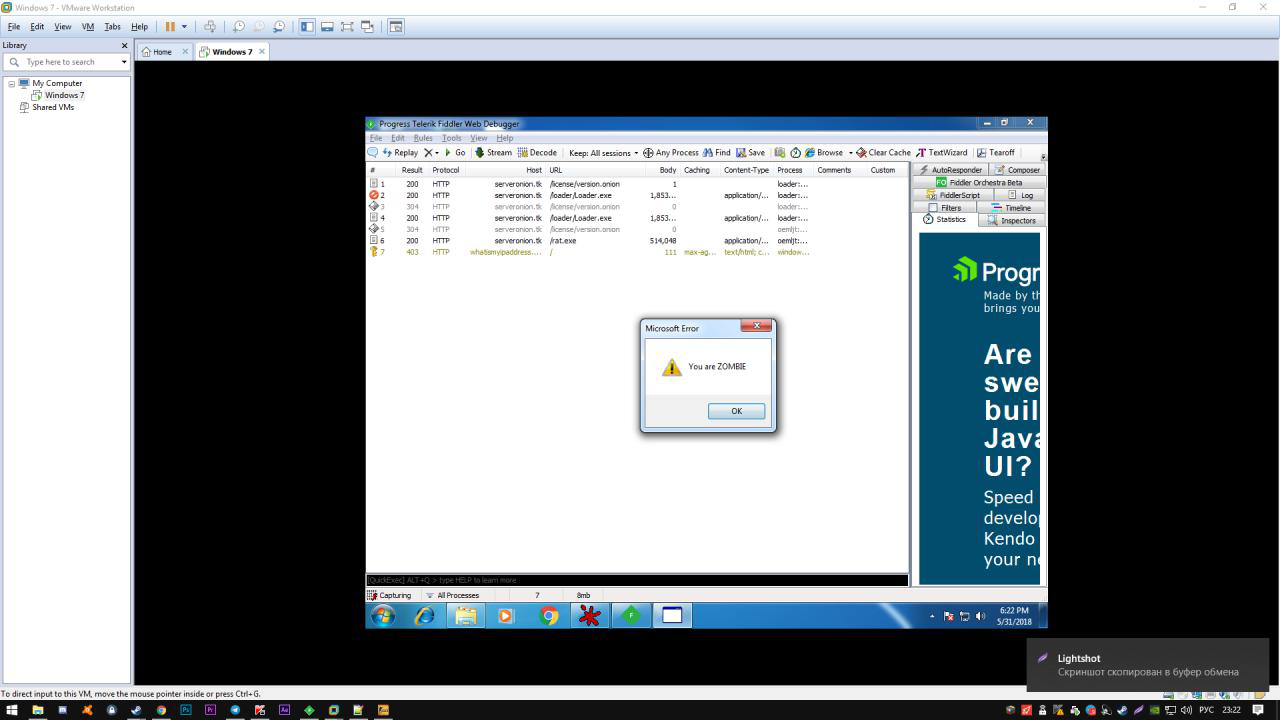
Task: Click the Clear Cache toolbar button
Action: point(883,153)
